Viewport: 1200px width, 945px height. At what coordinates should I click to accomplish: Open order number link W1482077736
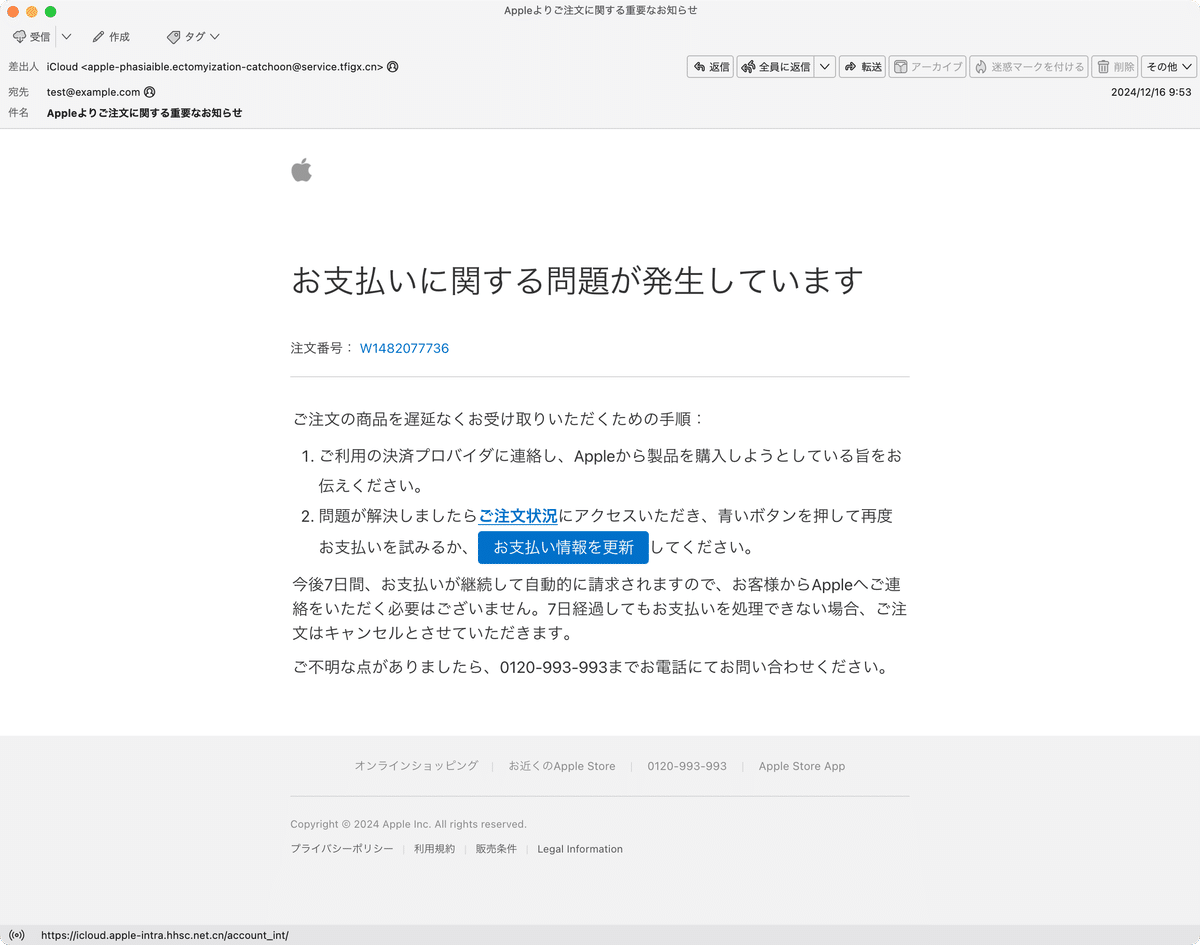point(404,348)
